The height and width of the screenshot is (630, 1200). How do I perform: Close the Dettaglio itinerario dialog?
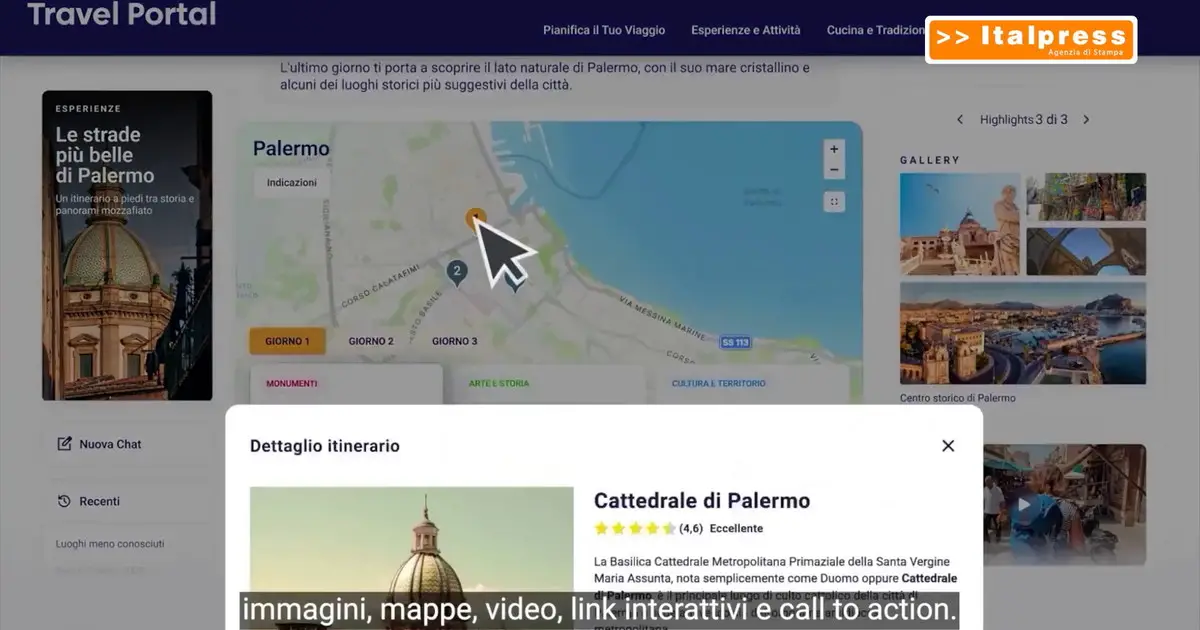(948, 446)
